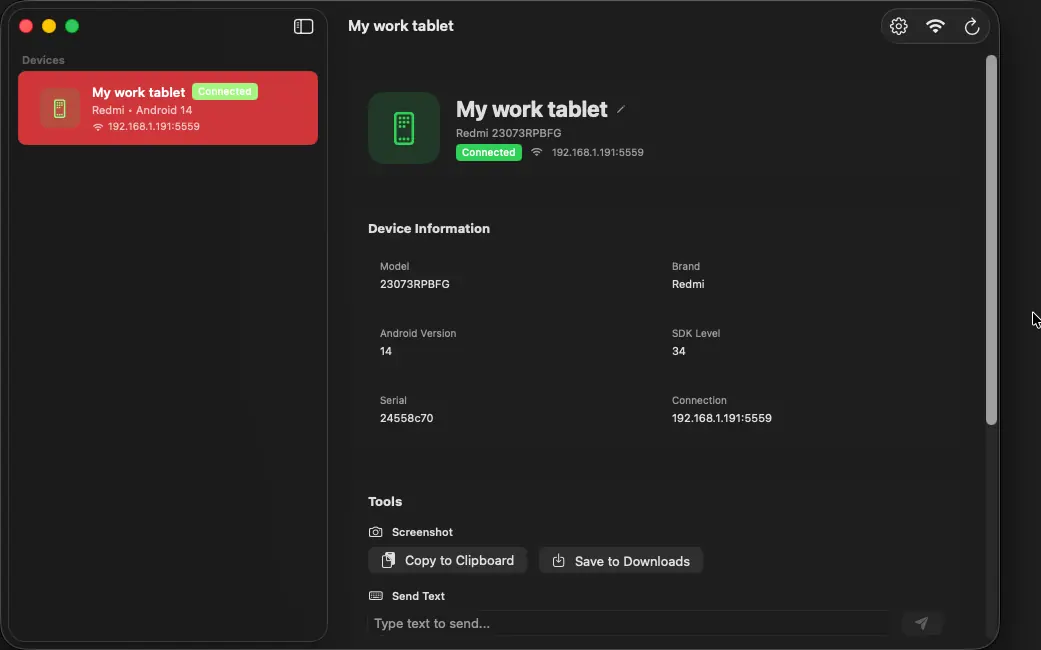Open settings via the gear icon
Screen dimensions: 1041x650
tap(898, 26)
